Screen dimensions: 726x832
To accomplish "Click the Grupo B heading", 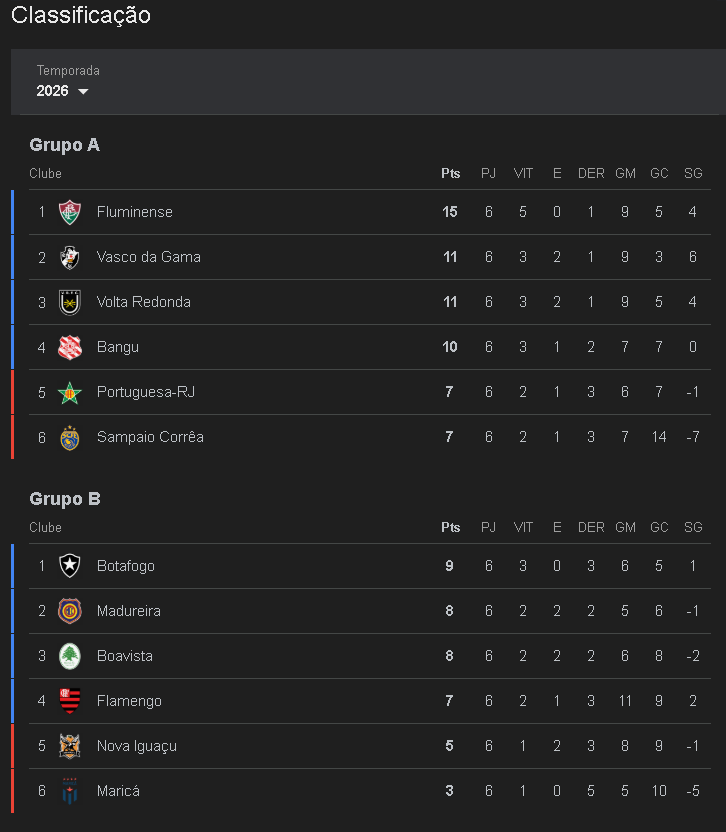I will click(64, 499).
